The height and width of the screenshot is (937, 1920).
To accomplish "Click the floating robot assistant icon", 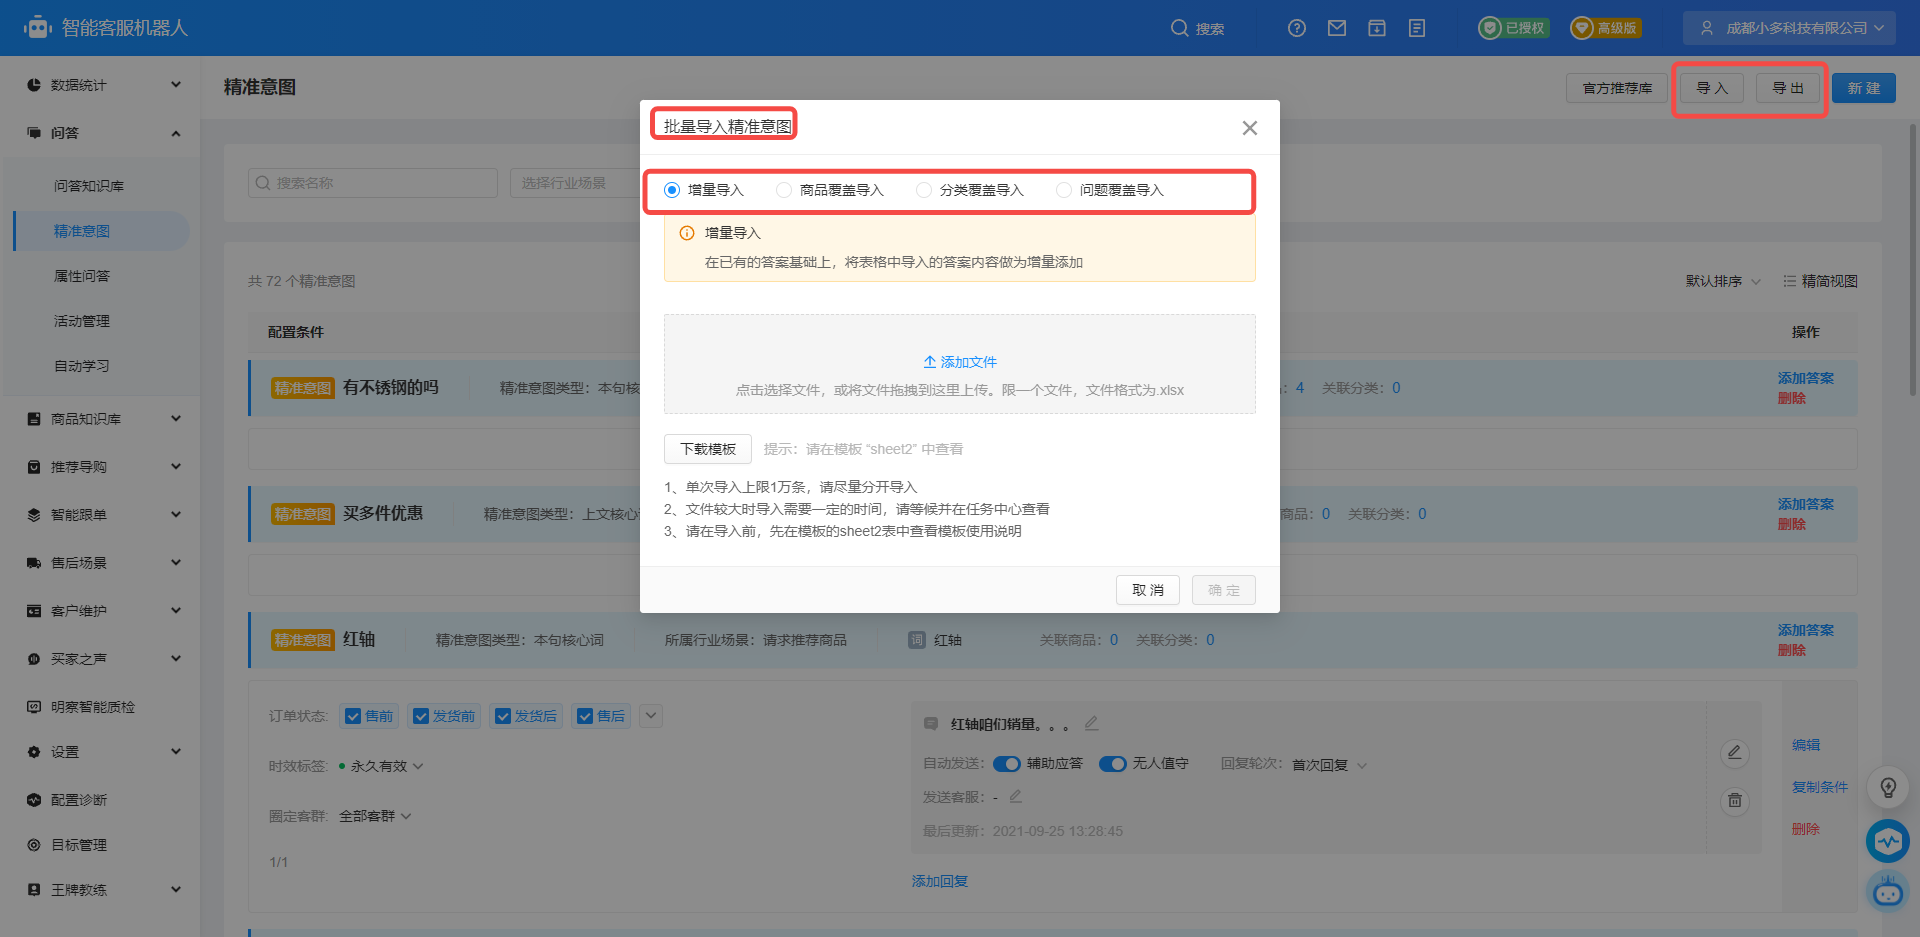I will (x=1888, y=891).
